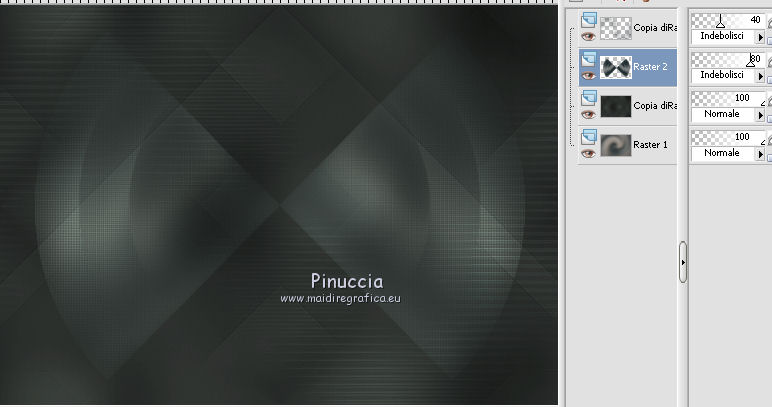Select the 'Copia diRa' name beside the dark thumbnail
Image resolution: width=772 pixels, height=407 pixels.
(x=655, y=105)
